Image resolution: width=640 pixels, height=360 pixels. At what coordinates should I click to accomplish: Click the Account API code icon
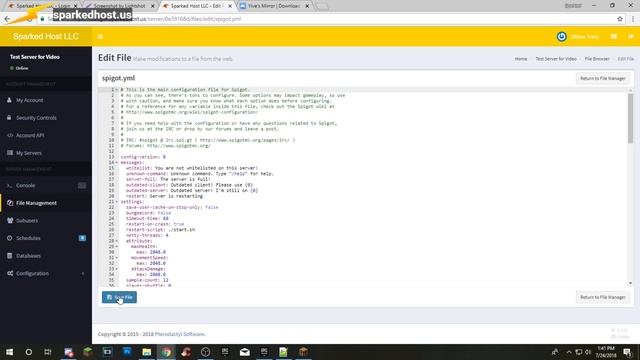[x=10, y=135]
